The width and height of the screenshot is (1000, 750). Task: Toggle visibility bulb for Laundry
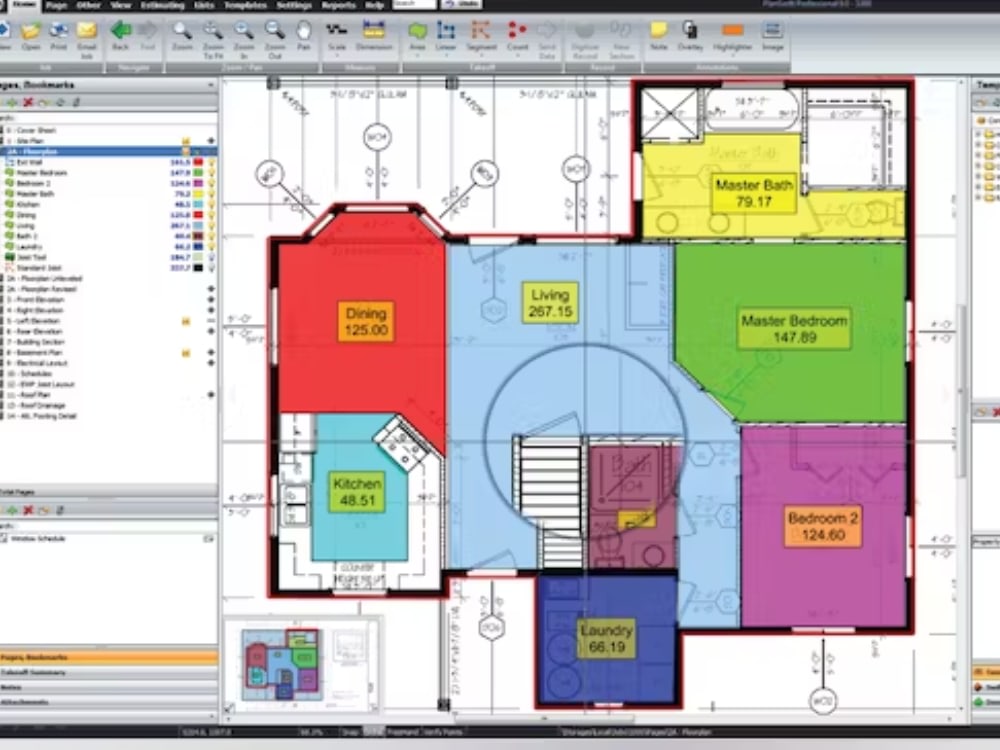point(211,247)
